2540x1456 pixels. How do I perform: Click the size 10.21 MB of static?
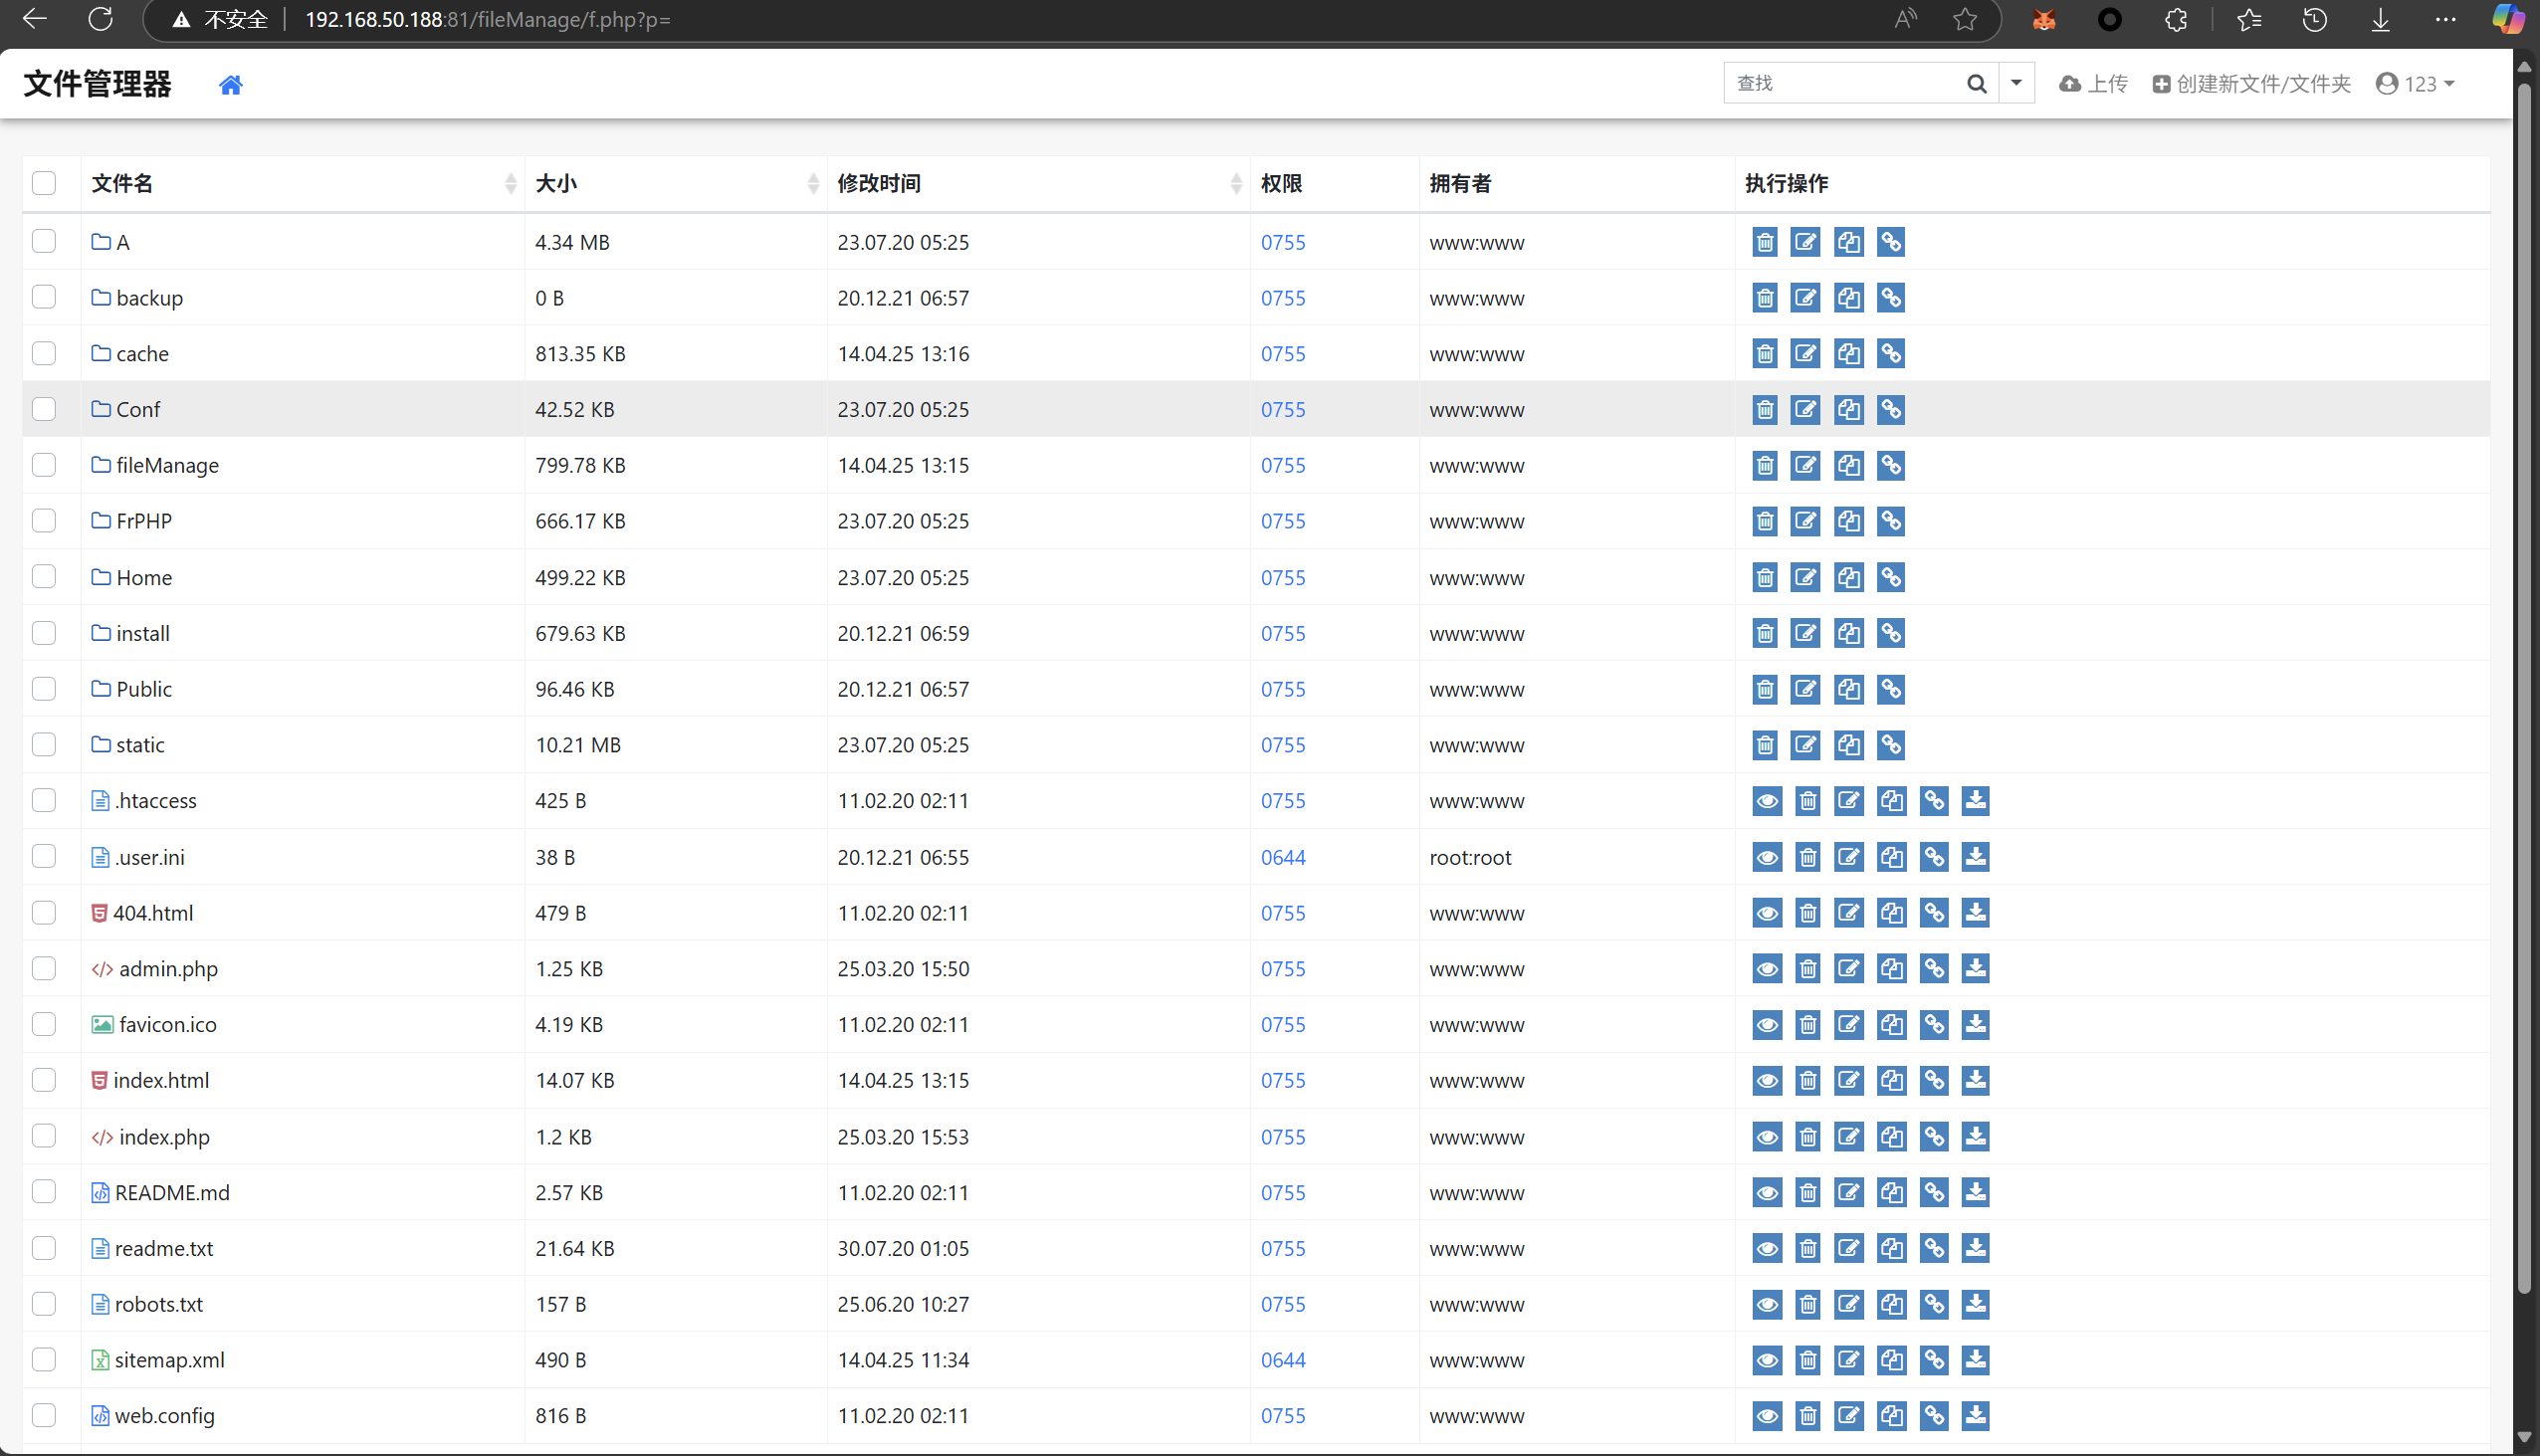(x=578, y=745)
